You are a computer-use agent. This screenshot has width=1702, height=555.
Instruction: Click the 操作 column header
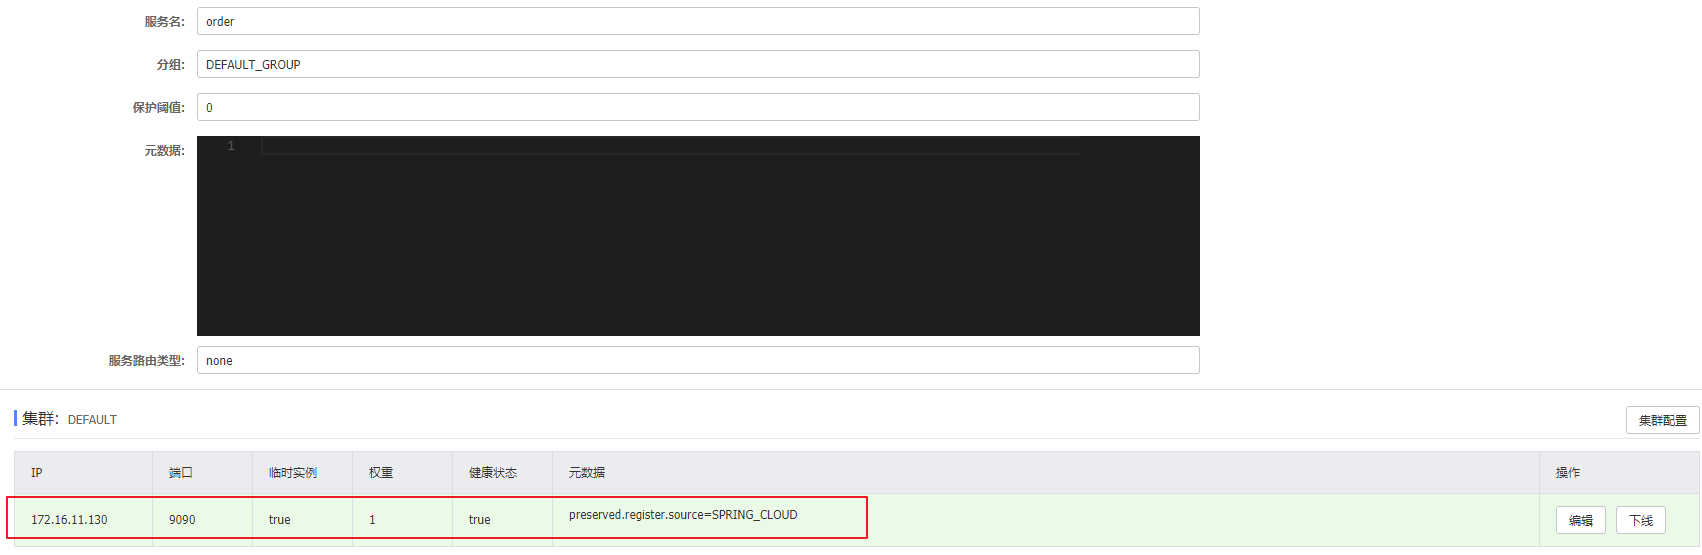point(1567,472)
